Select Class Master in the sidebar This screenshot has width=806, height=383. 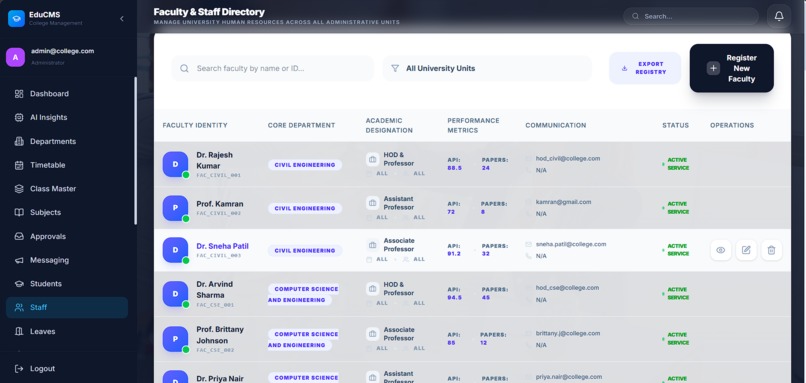pos(67,189)
